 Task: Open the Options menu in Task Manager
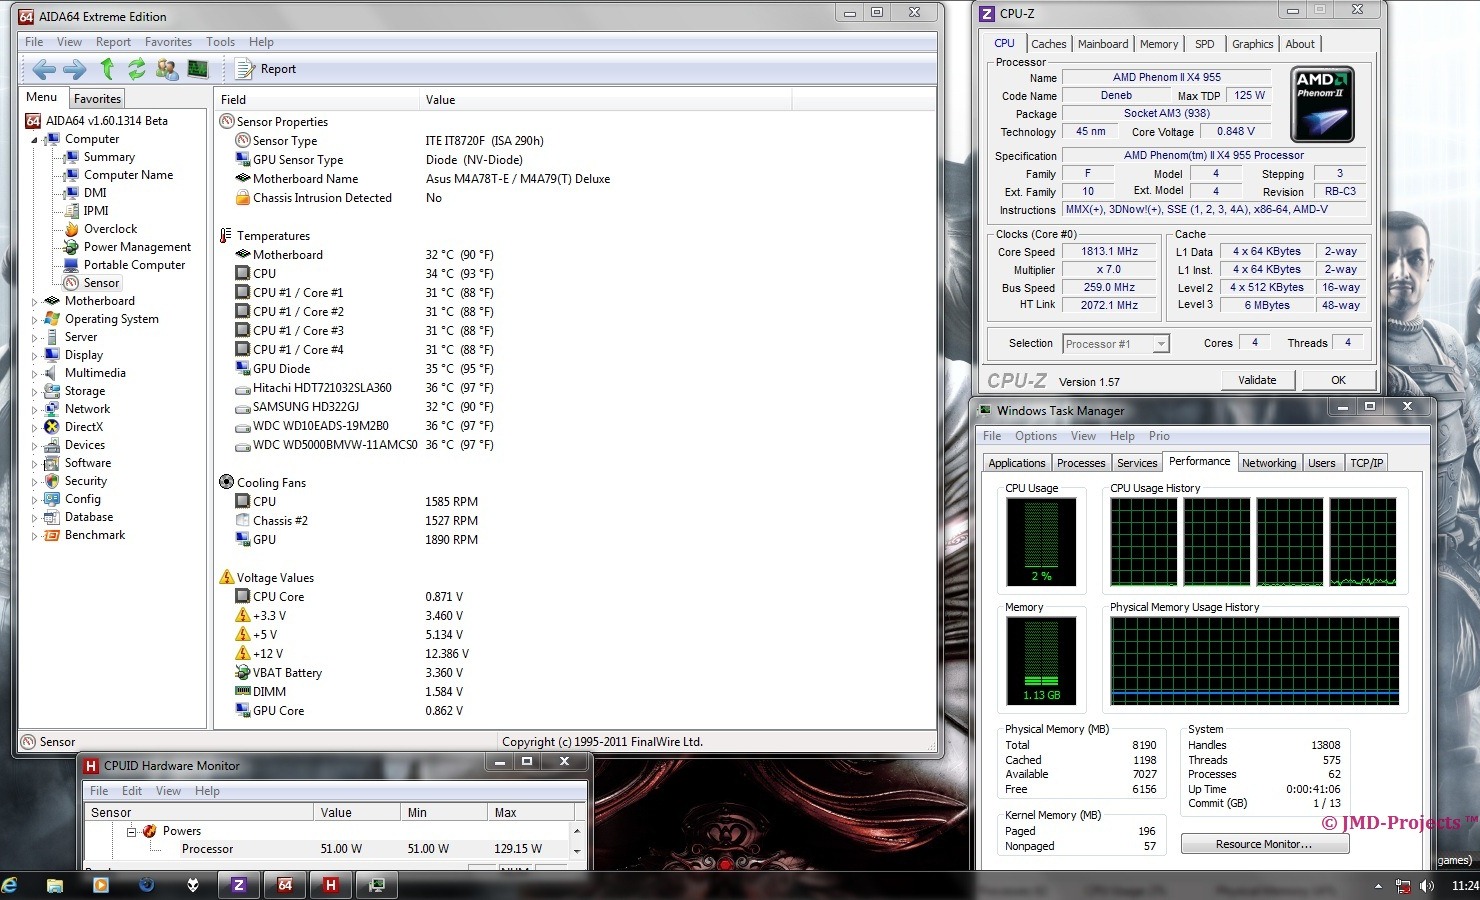[1036, 436]
